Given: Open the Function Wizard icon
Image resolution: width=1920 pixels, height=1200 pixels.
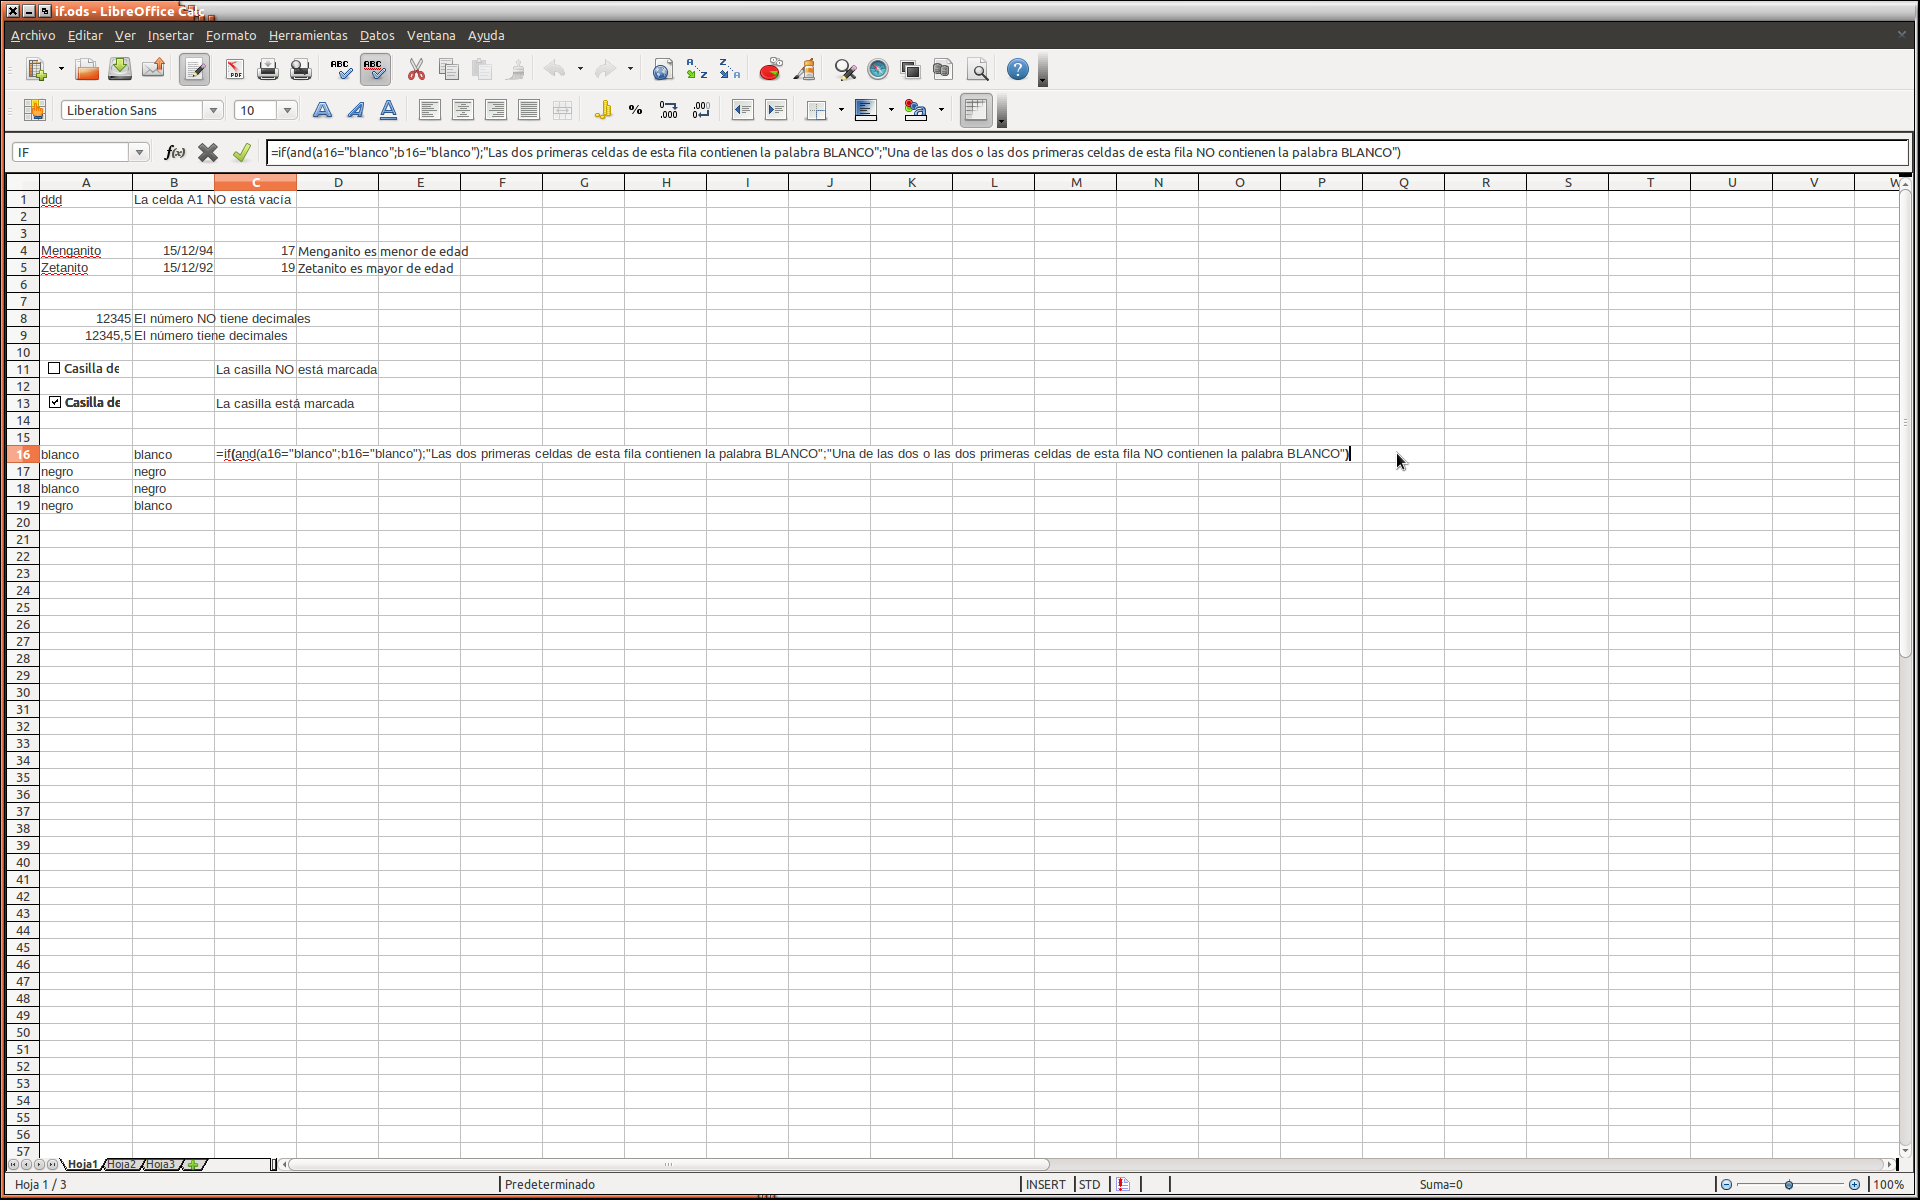Looking at the screenshot, I should [174, 153].
